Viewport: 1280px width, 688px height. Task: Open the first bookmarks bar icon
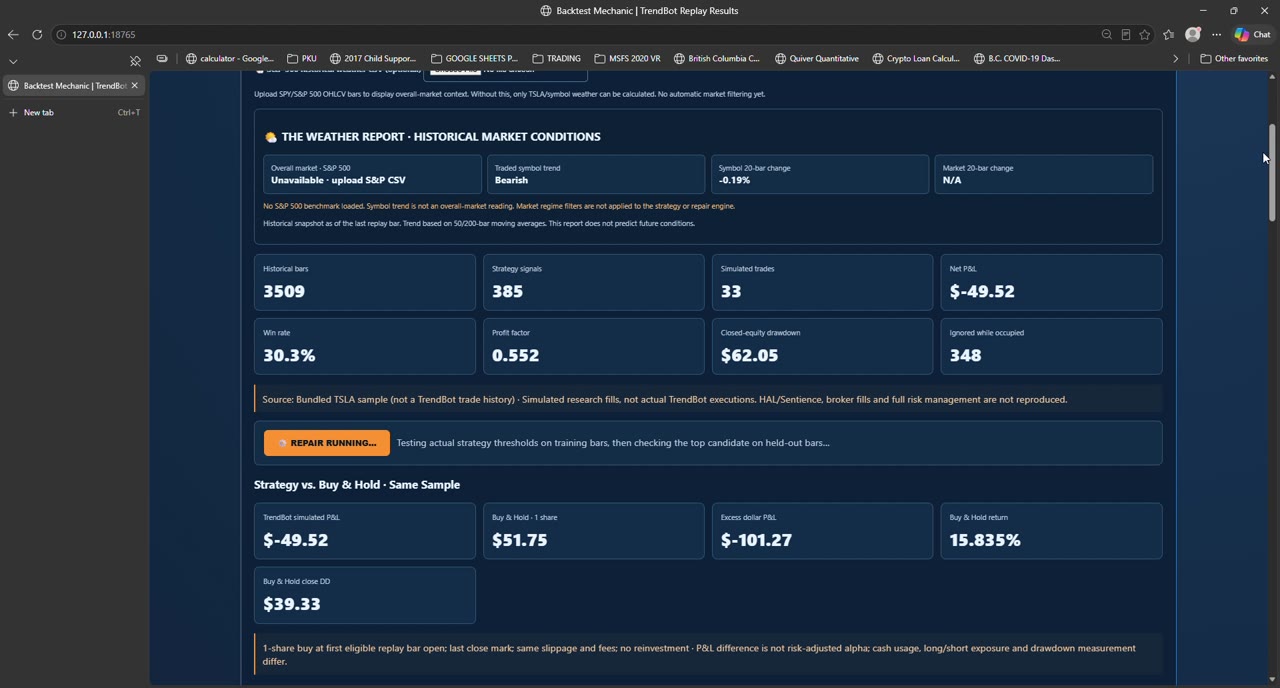[162, 58]
